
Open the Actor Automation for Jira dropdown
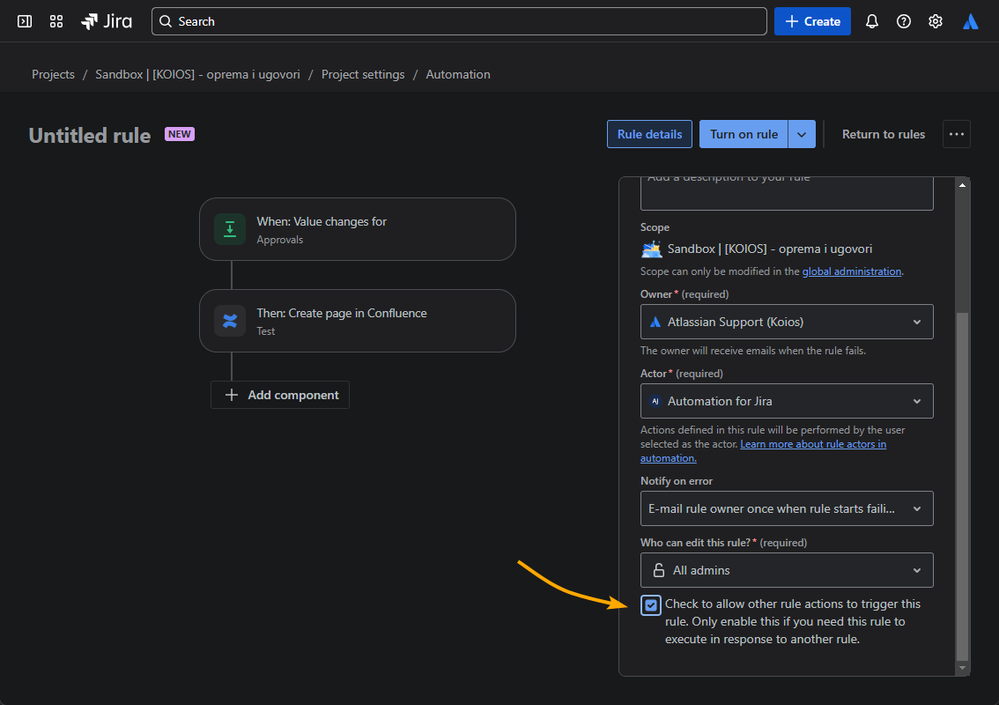(x=786, y=401)
